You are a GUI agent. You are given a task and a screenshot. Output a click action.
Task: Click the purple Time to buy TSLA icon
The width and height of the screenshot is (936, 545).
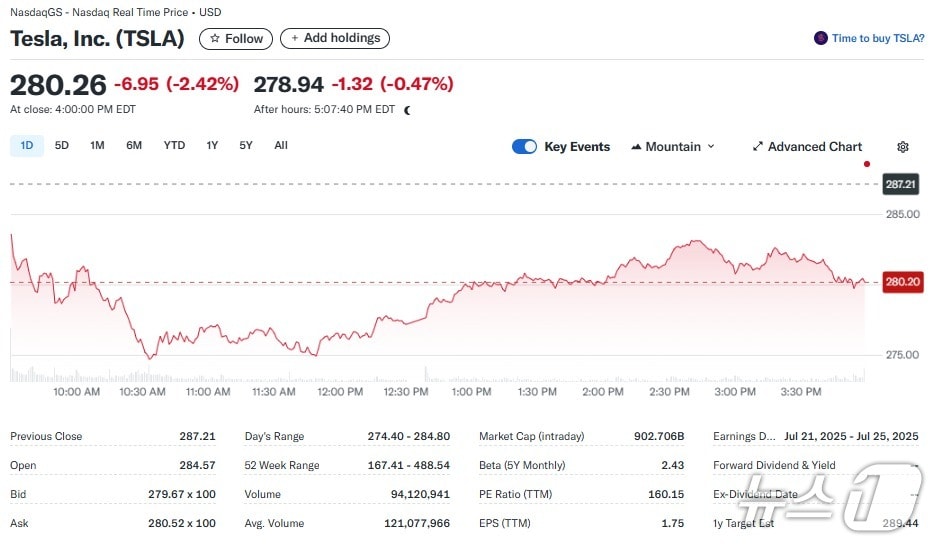[x=821, y=39]
